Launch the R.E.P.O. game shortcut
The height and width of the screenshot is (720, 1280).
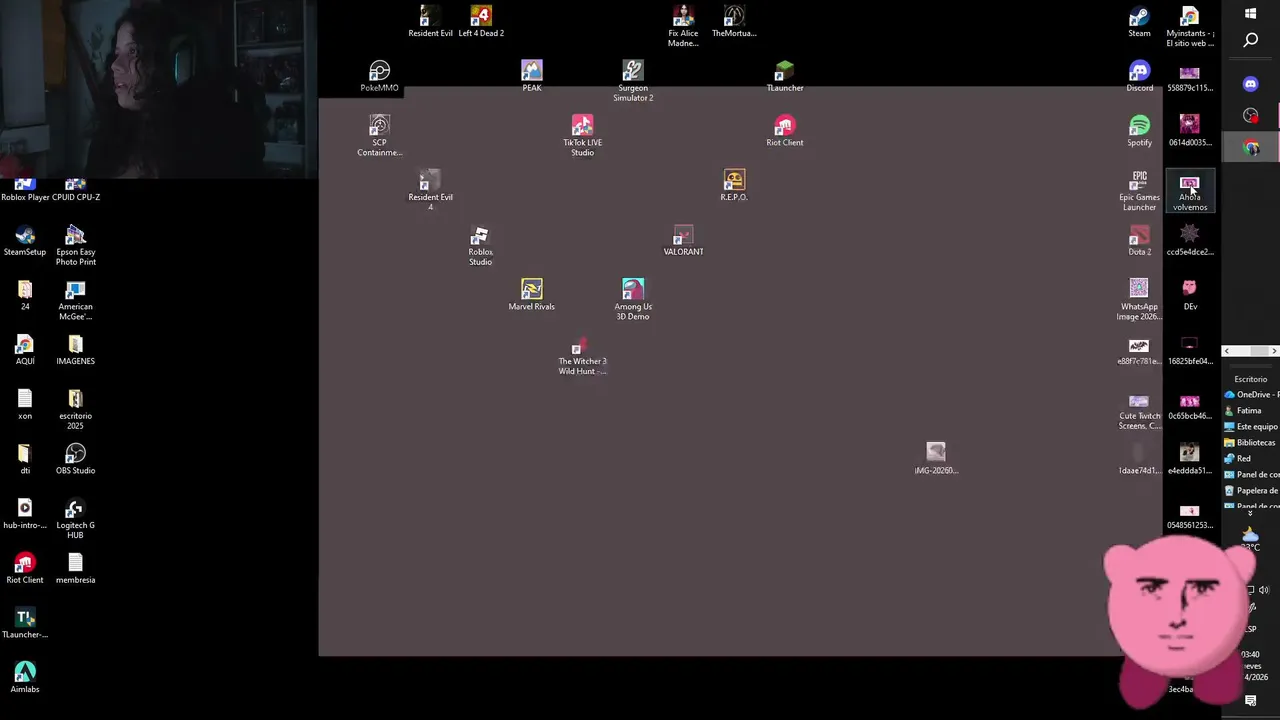[734, 186]
